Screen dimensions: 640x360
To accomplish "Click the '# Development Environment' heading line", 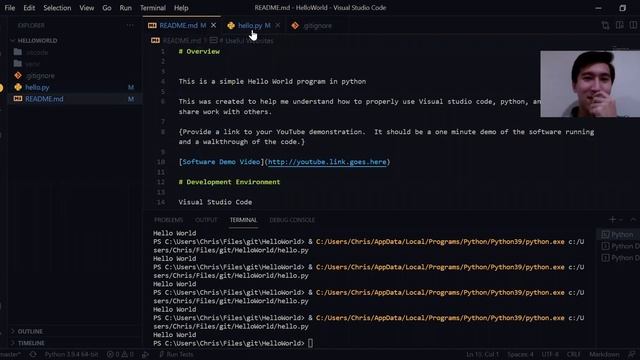I will (229, 182).
